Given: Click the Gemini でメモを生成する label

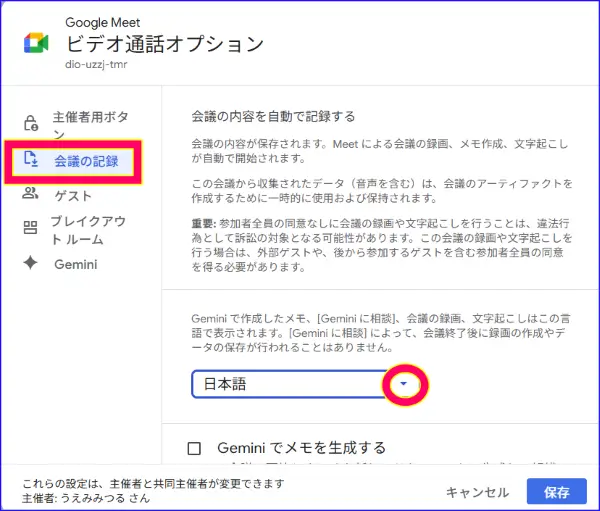Looking at the screenshot, I should (302, 447).
